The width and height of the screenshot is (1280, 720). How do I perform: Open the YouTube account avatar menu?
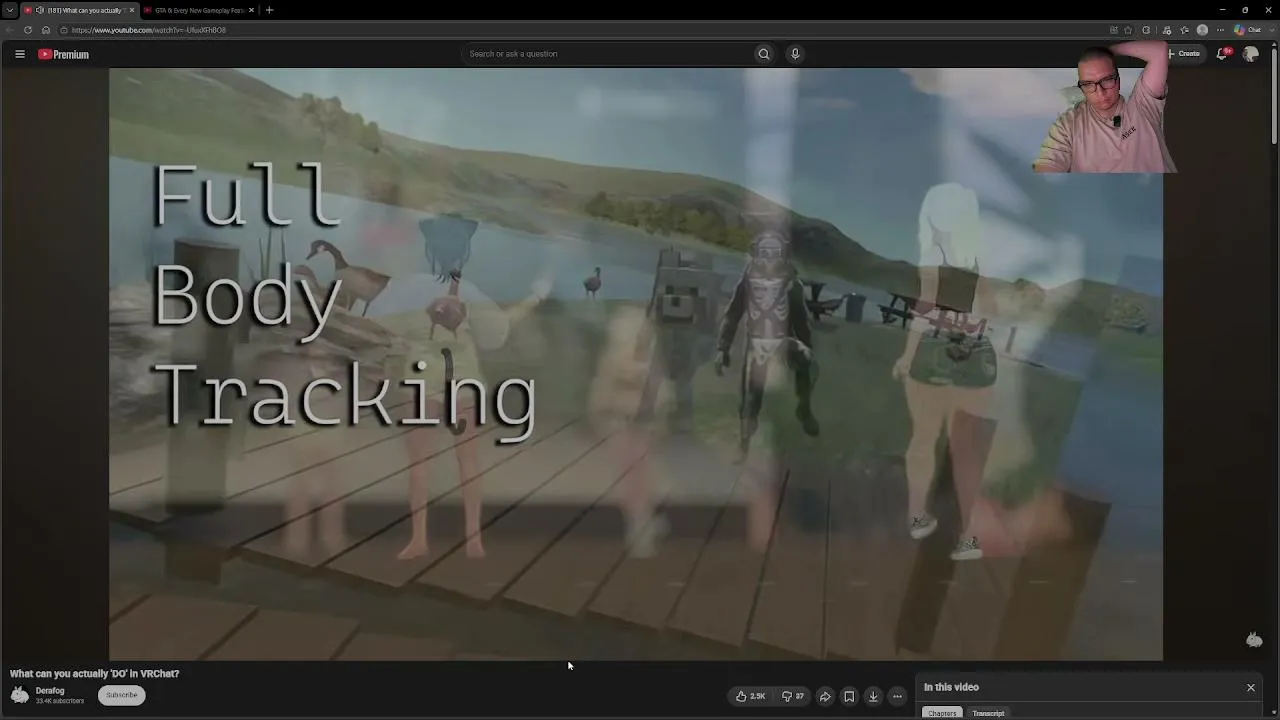(x=1250, y=54)
